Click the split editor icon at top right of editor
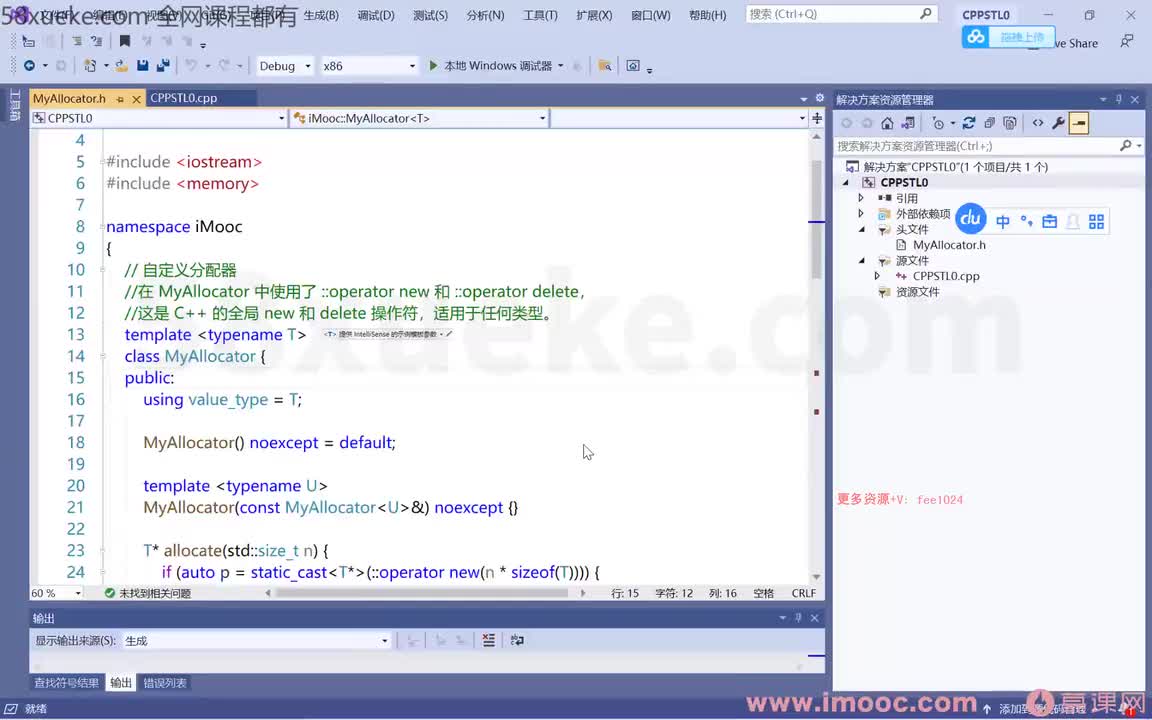This screenshot has width=1152, height=720. click(817, 118)
